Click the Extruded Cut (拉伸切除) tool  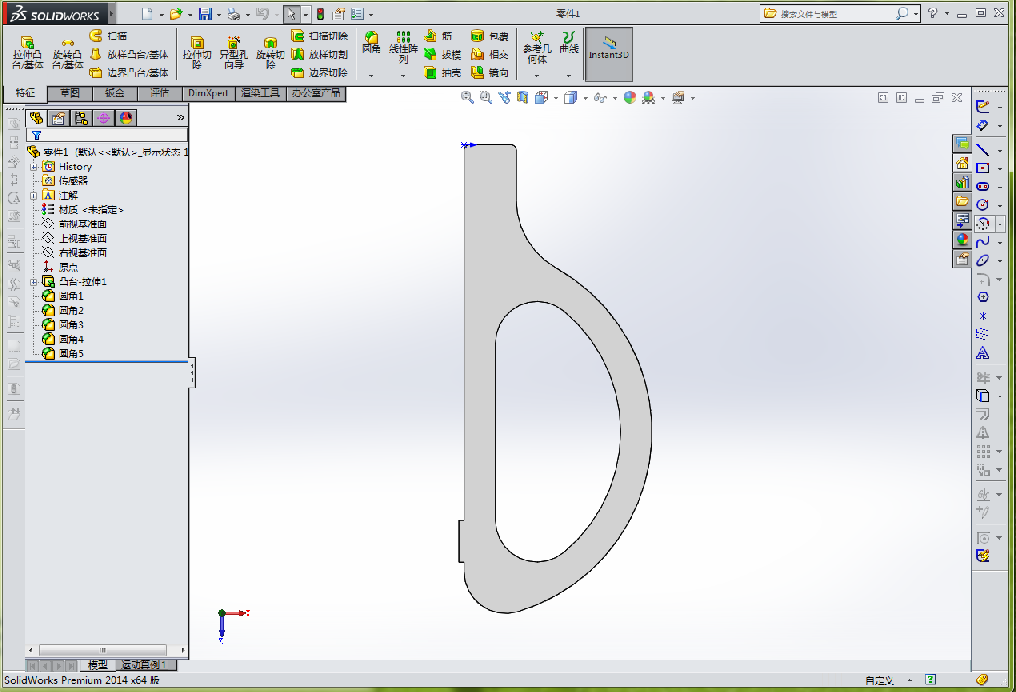click(x=197, y=53)
